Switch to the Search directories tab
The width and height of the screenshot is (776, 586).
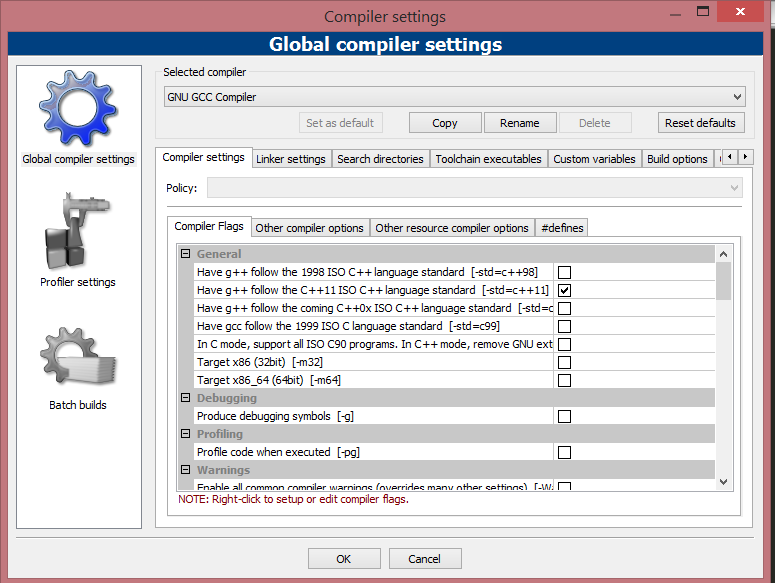[380, 159]
